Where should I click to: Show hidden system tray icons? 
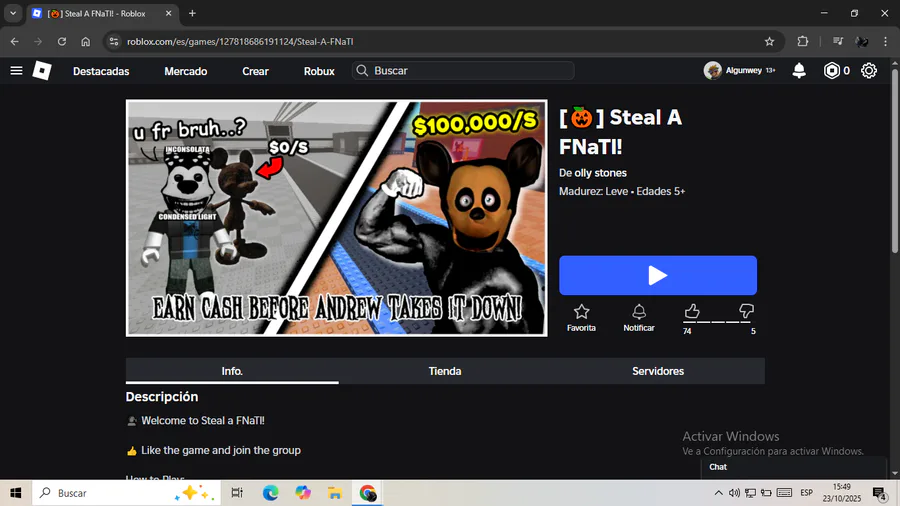718,493
